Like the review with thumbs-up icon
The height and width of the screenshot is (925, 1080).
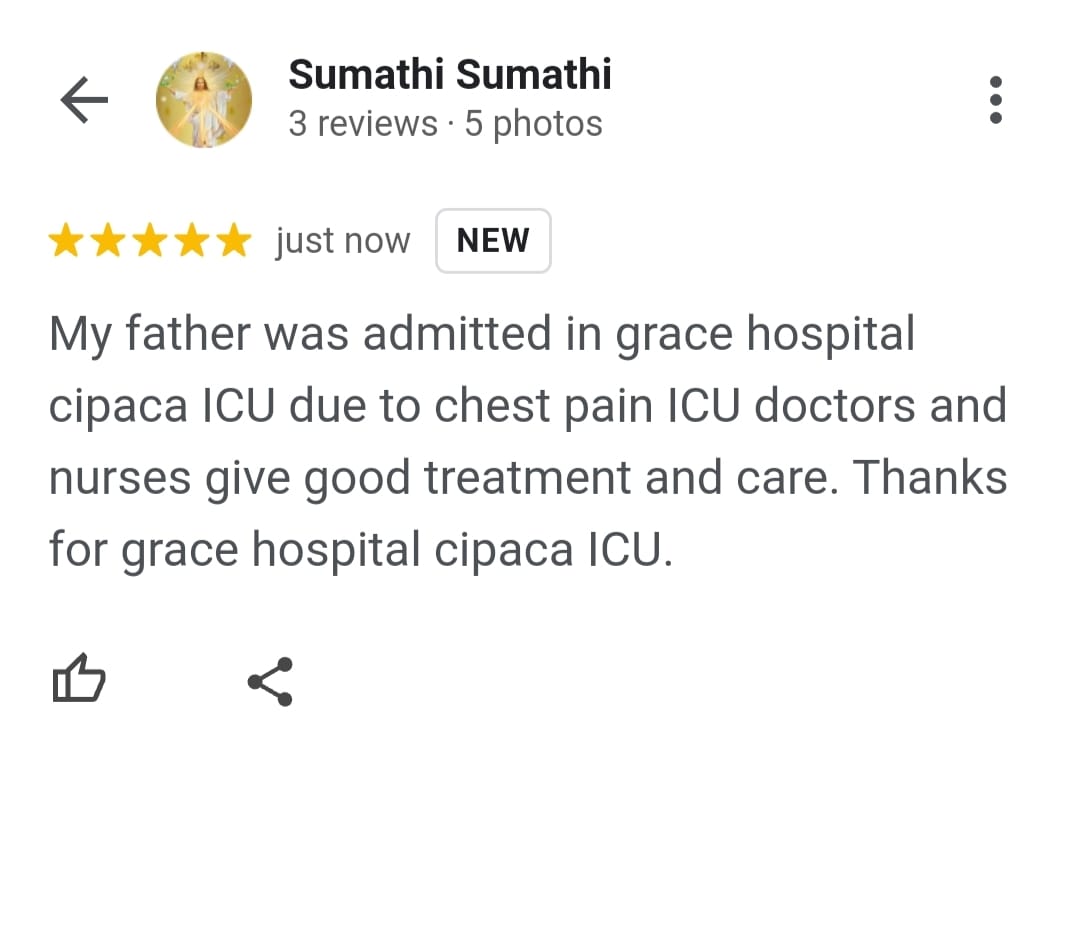coord(78,679)
